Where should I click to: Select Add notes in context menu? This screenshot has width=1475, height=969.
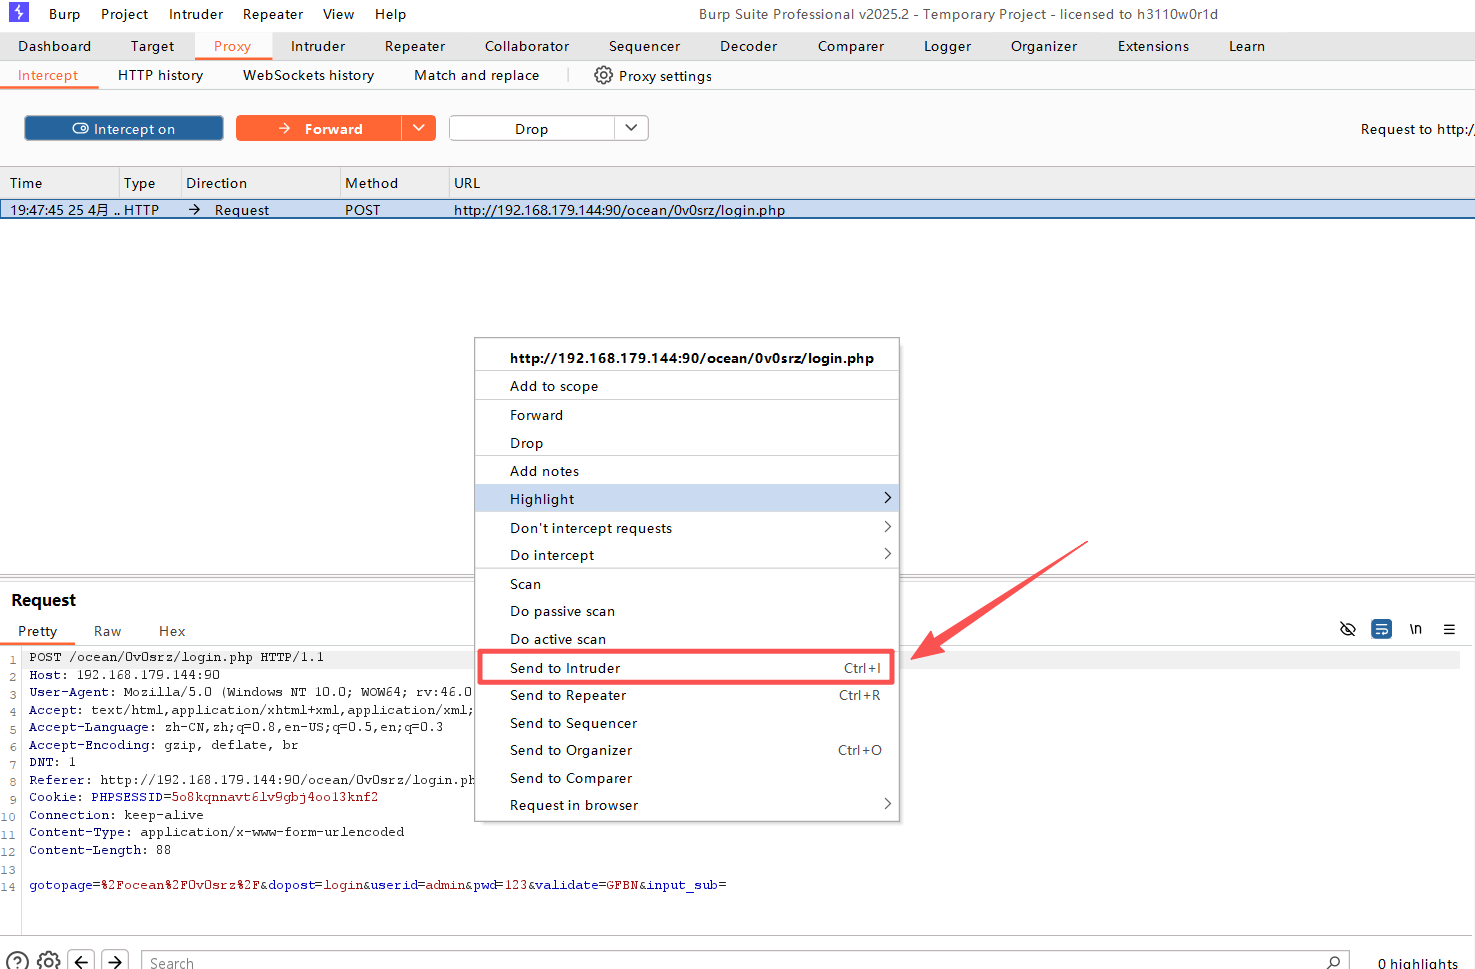(687, 471)
